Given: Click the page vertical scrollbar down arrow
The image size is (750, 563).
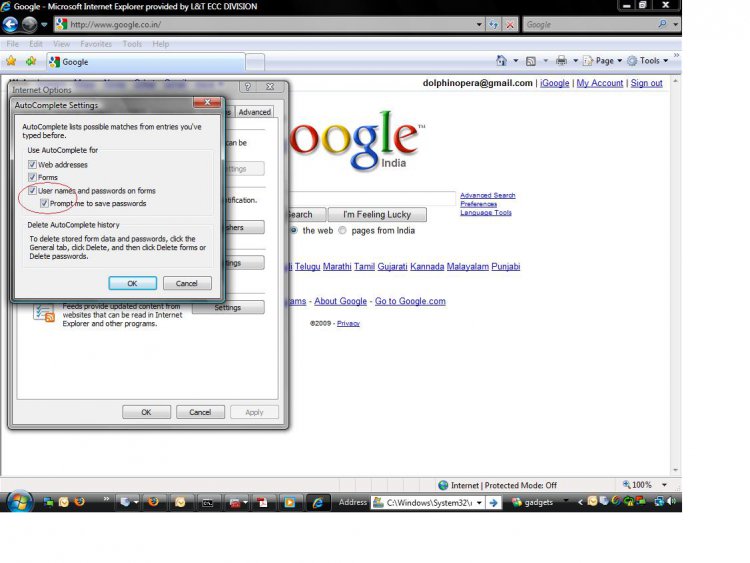Looking at the screenshot, I should point(675,470).
